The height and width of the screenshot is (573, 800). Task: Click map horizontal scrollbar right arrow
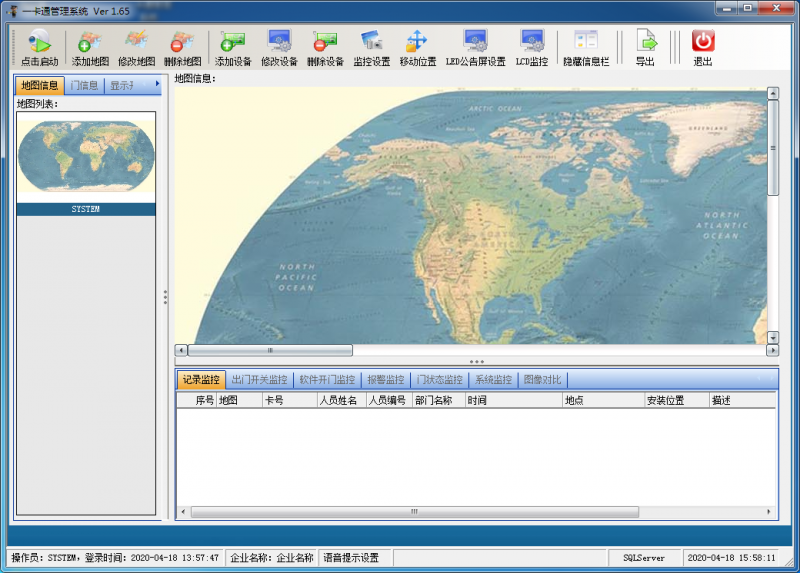pos(772,350)
